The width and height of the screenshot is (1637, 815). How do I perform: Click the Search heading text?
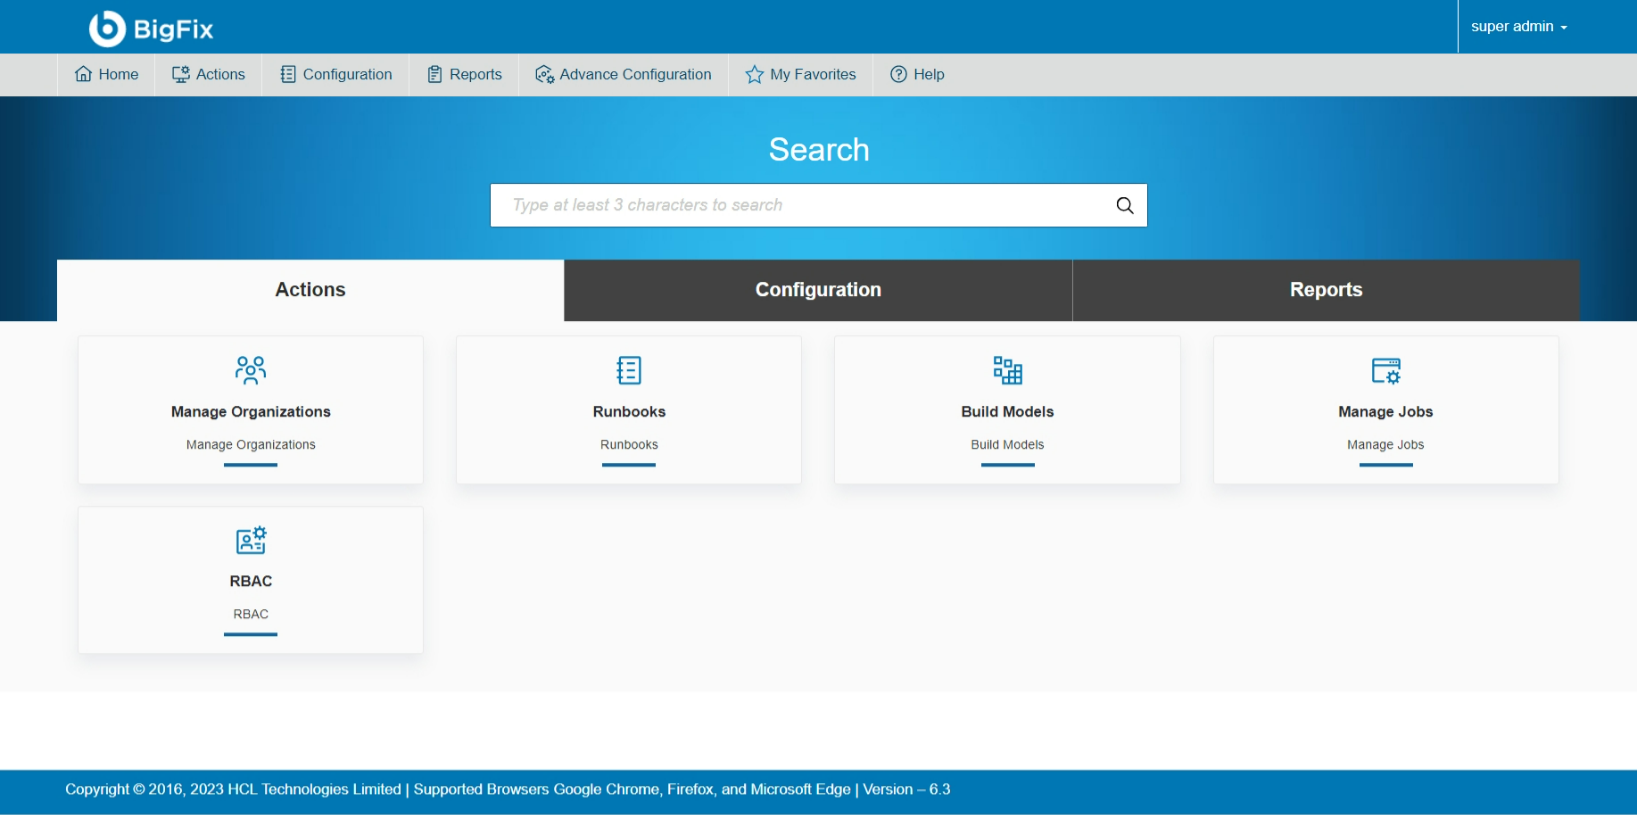(819, 150)
